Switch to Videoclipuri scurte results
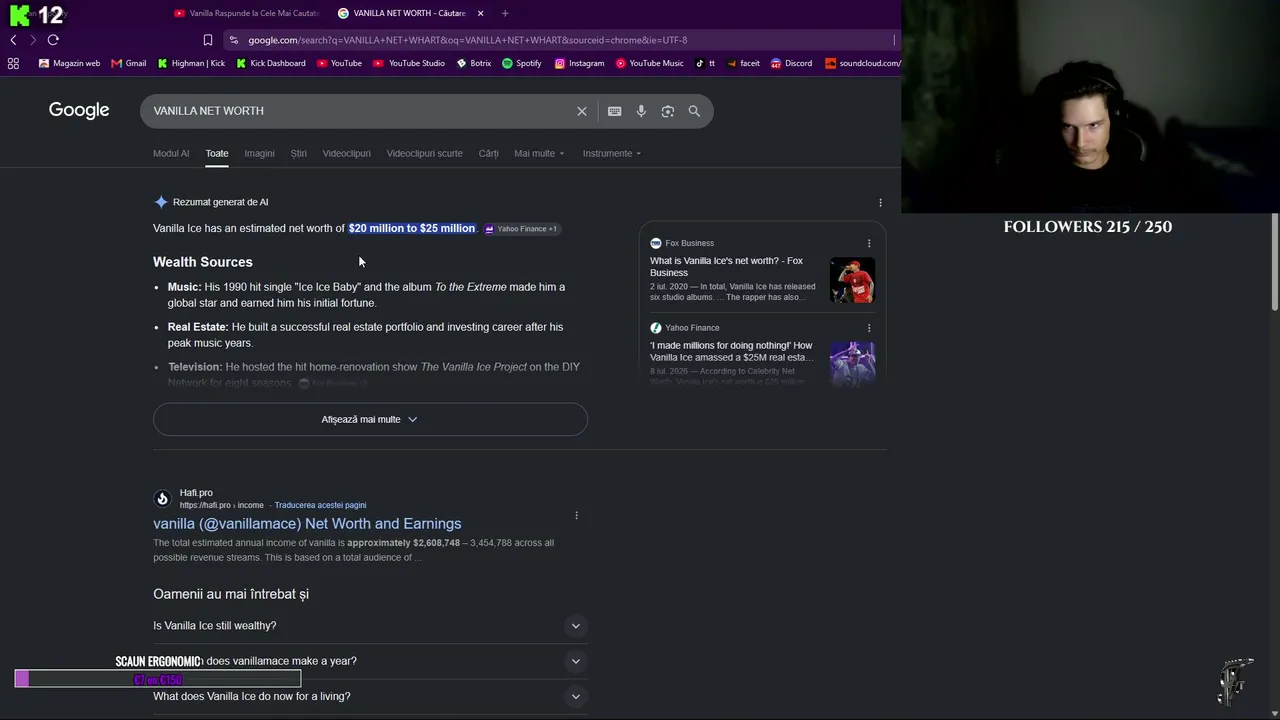The width and height of the screenshot is (1280, 720). point(424,153)
